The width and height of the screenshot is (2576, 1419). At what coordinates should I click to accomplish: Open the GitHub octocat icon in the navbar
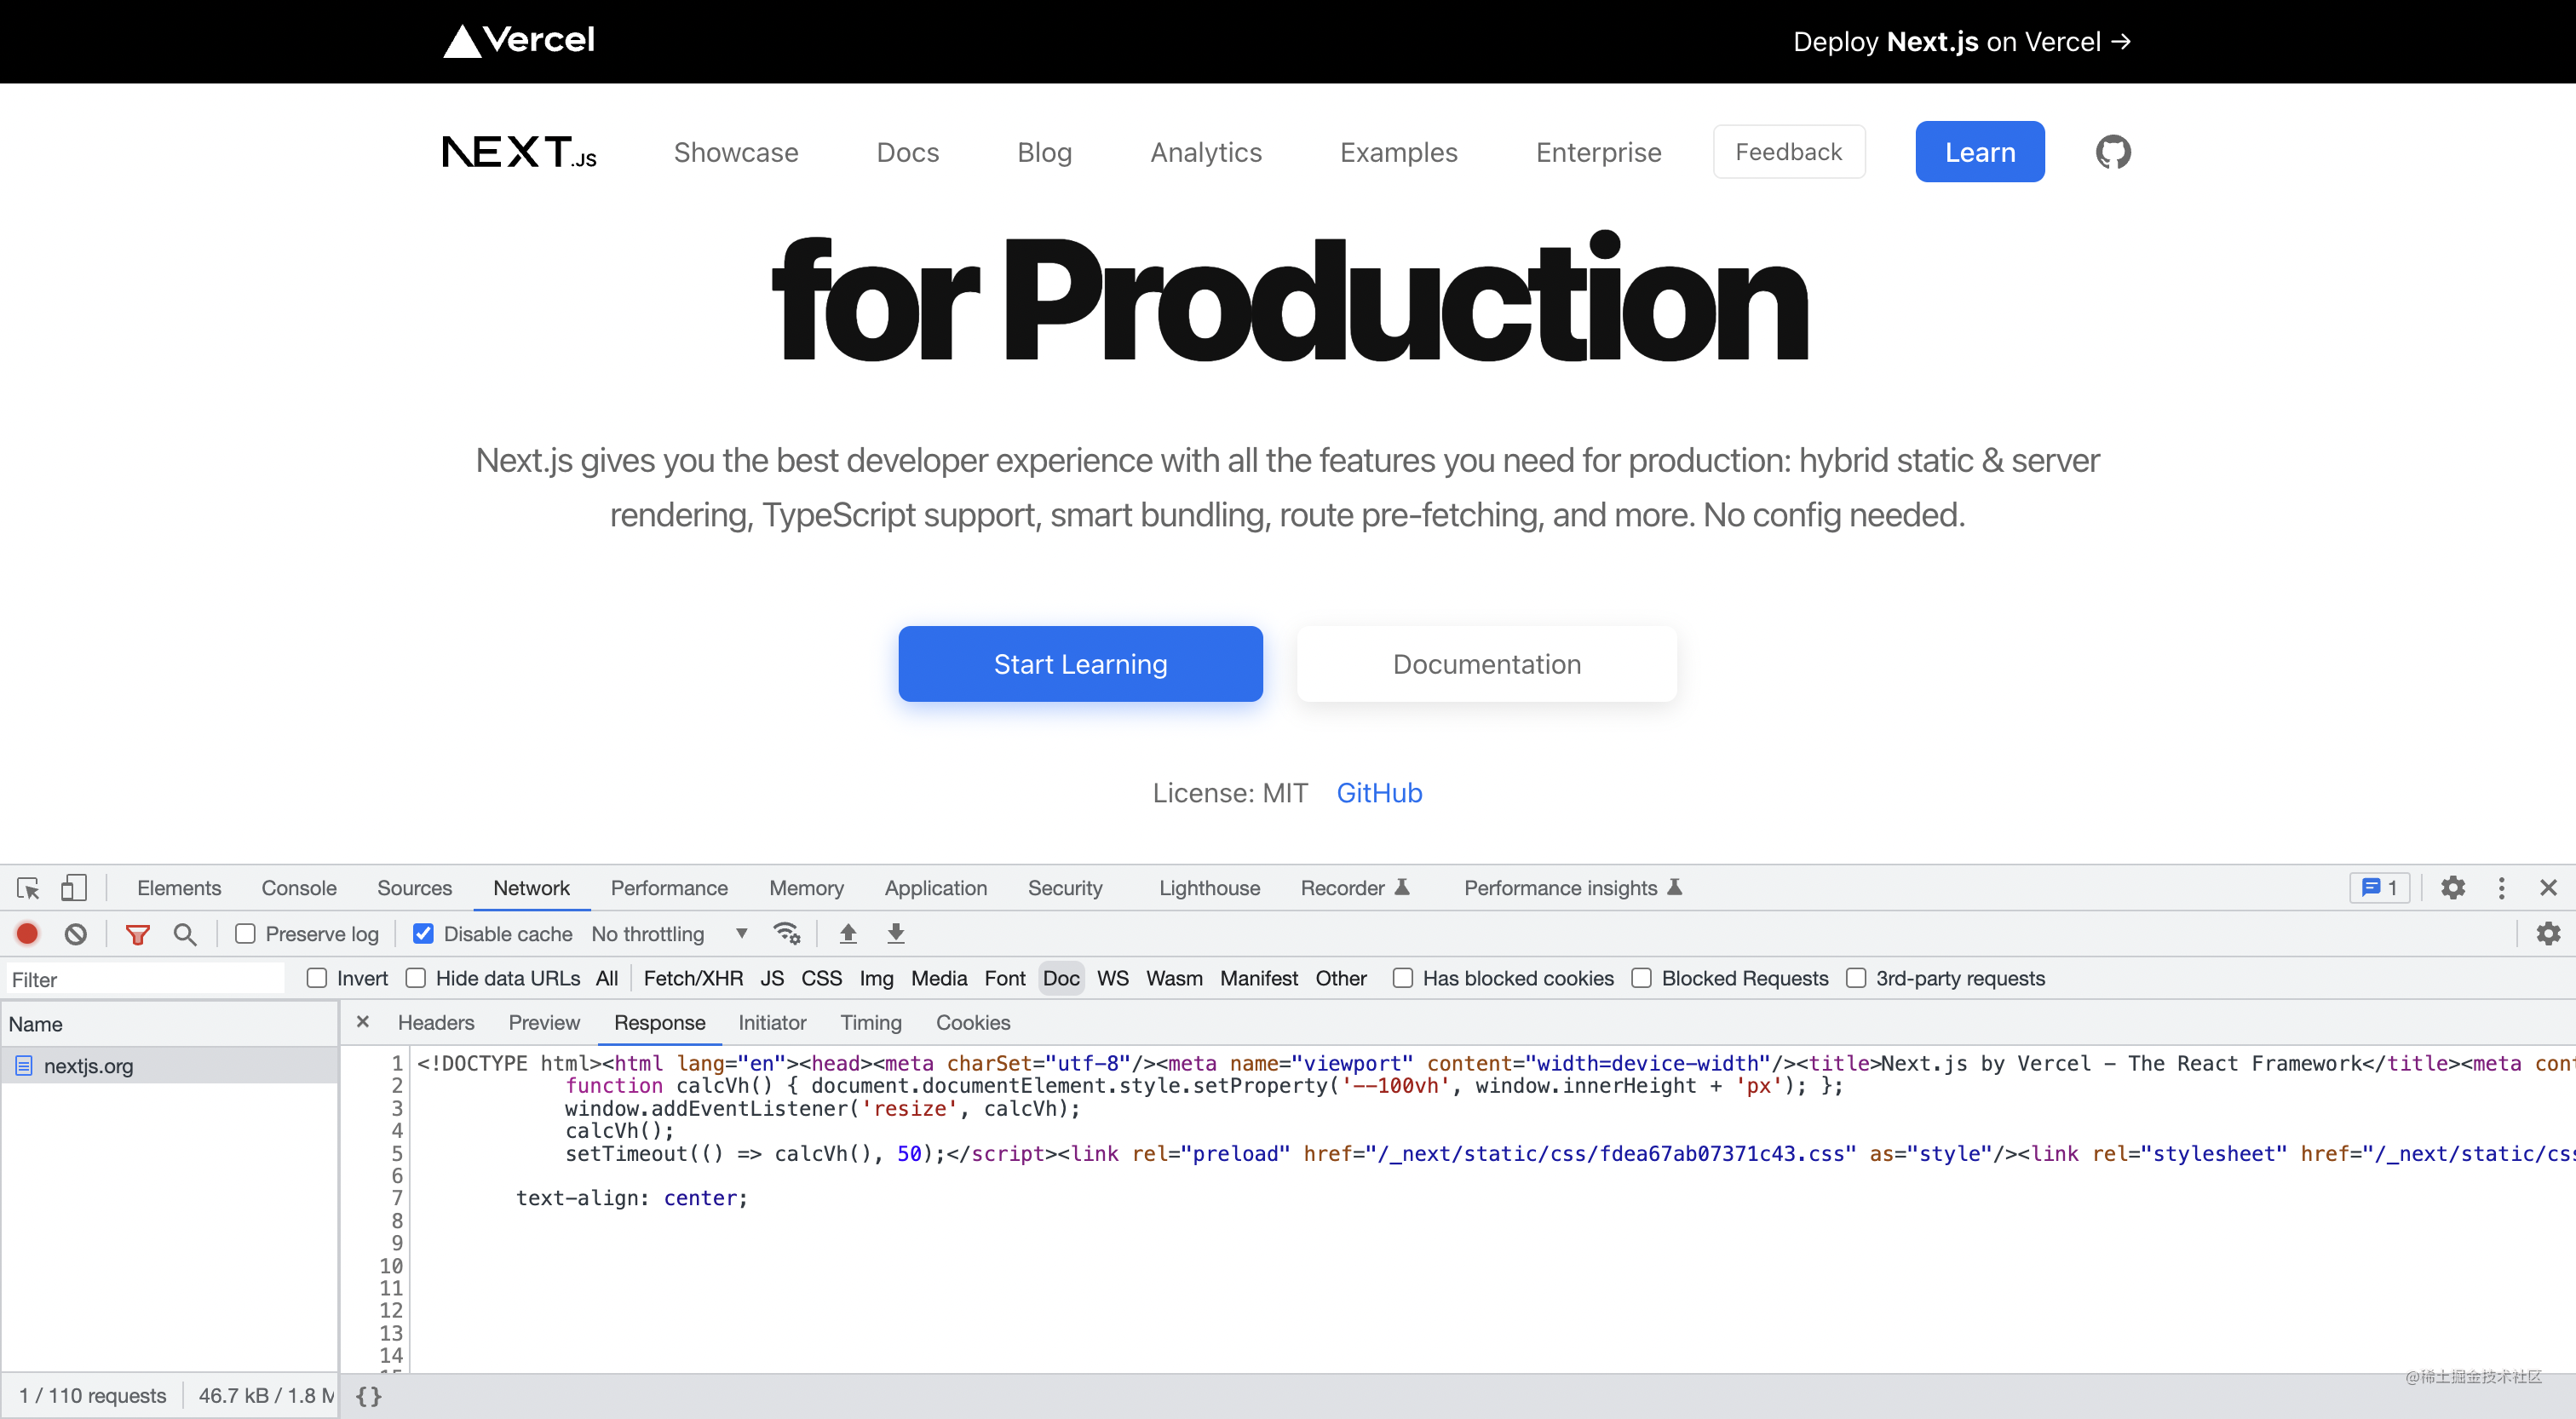(x=2112, y=153)
